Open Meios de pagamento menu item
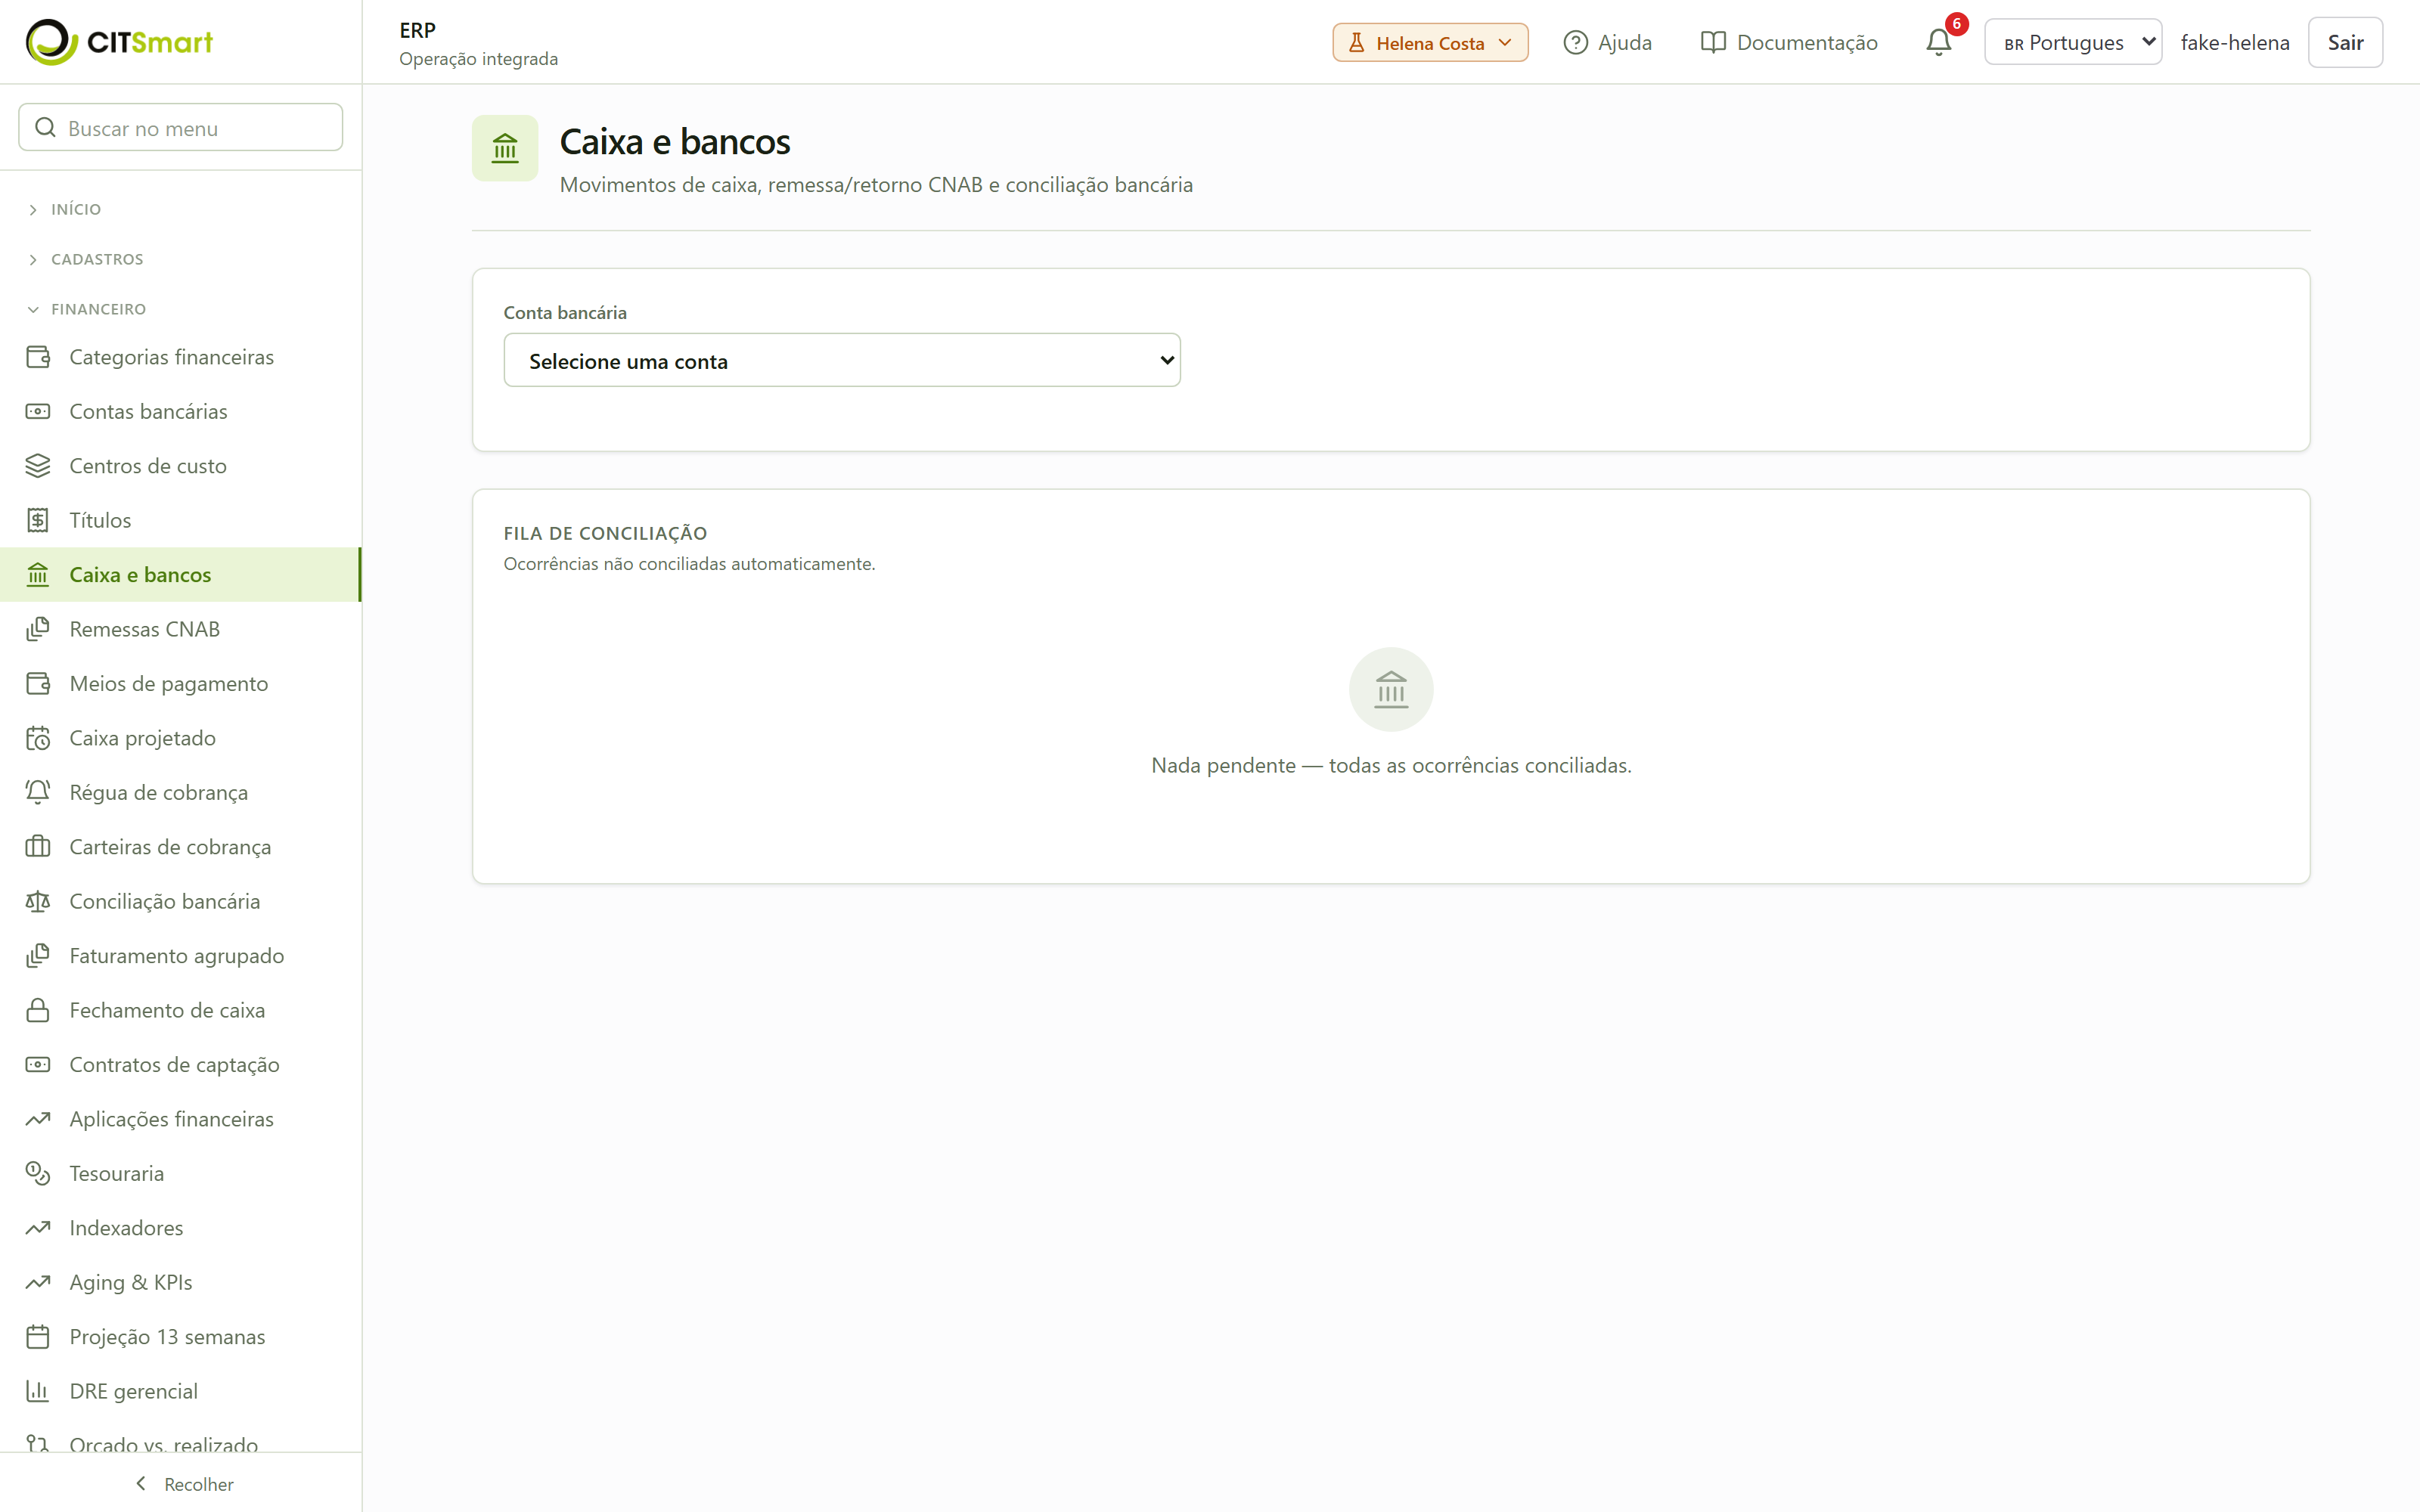2420x1512 pixels. (180, 684)
